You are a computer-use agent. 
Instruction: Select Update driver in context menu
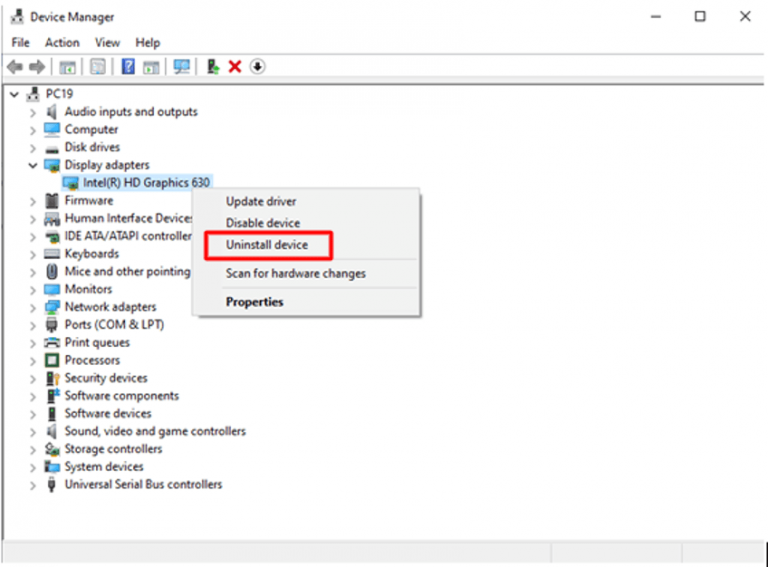tap(260, 202)
